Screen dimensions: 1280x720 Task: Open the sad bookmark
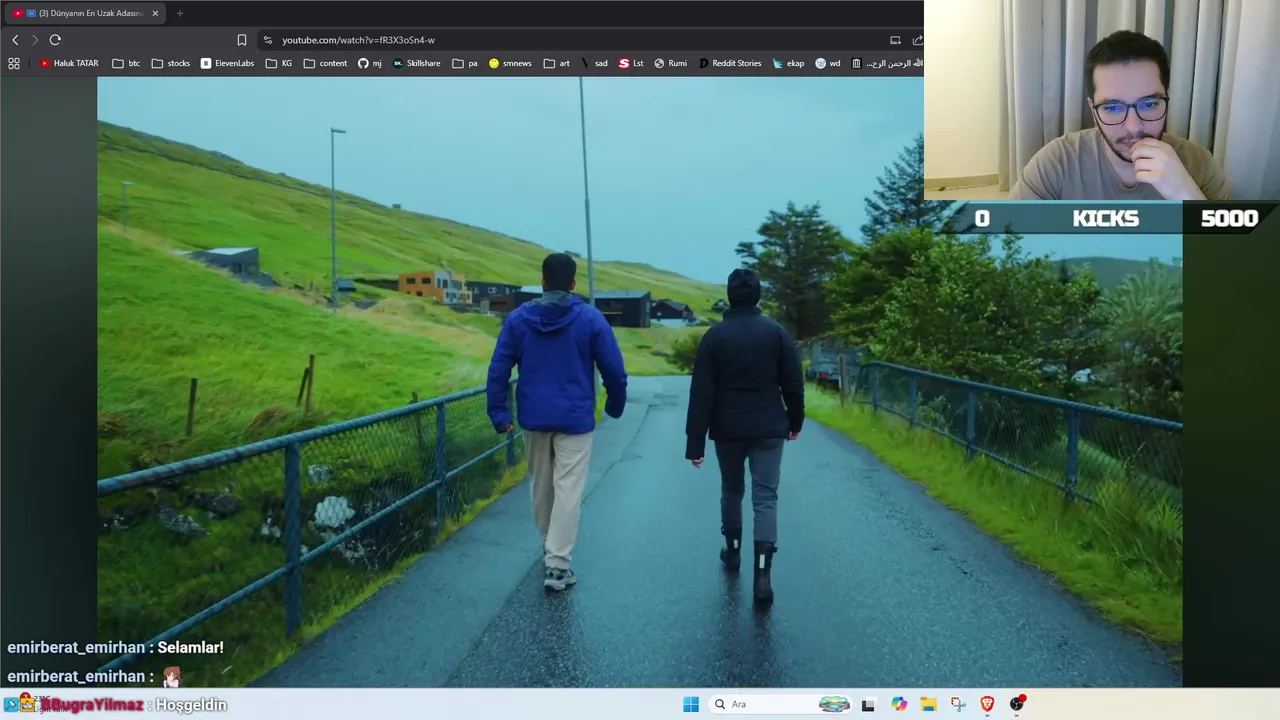(x=594, y=63)
